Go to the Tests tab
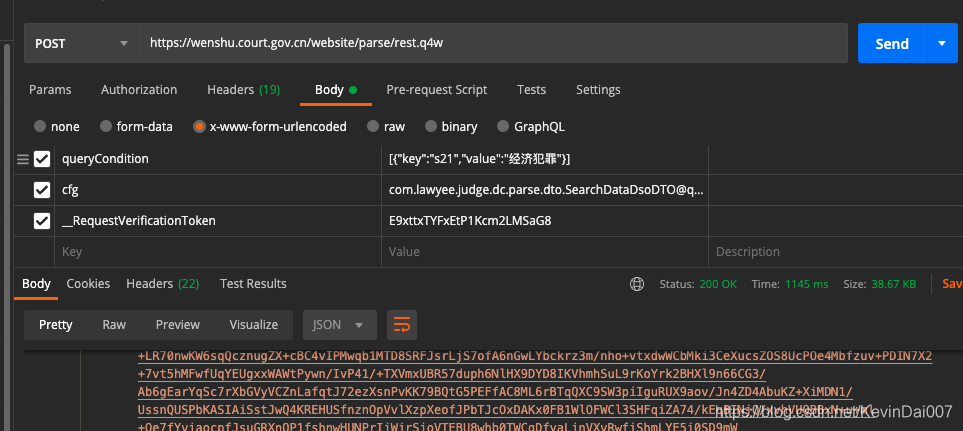 (x=531, y=90)
